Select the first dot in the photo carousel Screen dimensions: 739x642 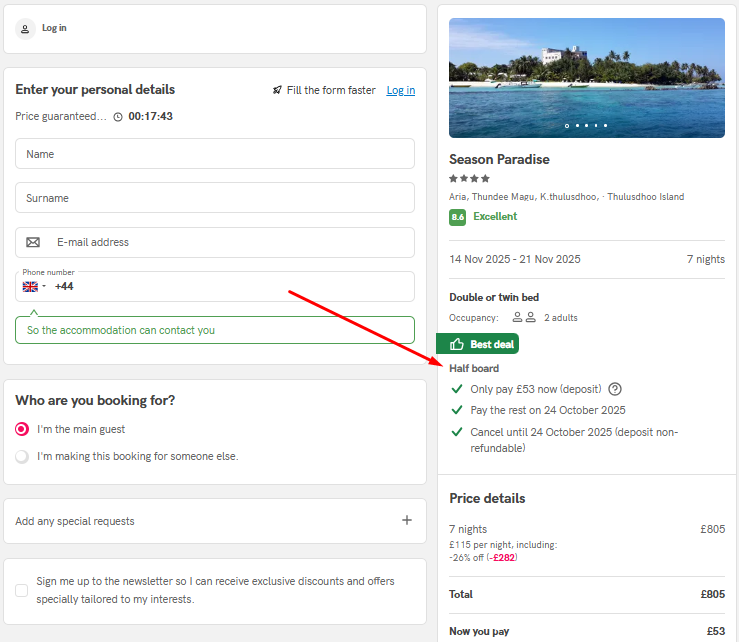click(567, 125)
